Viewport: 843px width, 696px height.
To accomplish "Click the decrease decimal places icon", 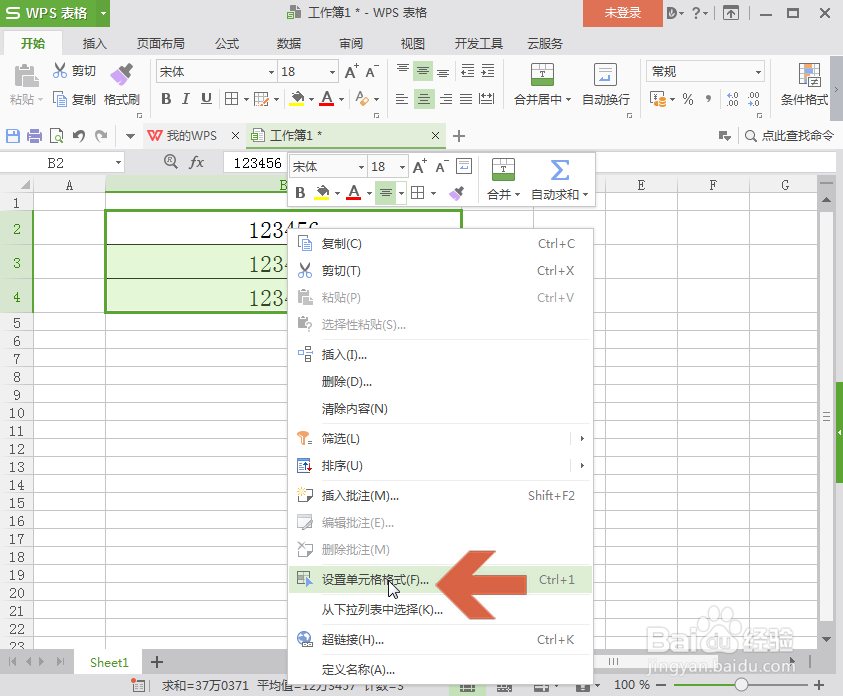I will click(754, 99).
